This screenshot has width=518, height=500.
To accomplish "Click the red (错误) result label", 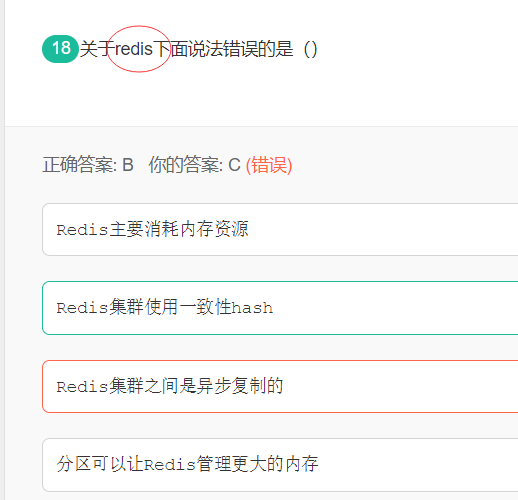I will pyautogui.click(x=269, y=165).
